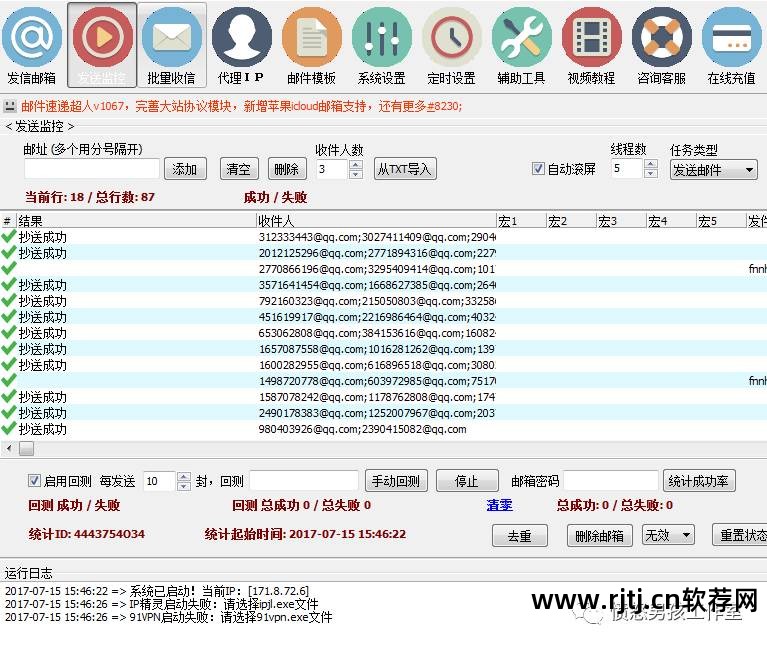Toggle 启用回测 checkbox
767x646 pixels.
(34, 480)
